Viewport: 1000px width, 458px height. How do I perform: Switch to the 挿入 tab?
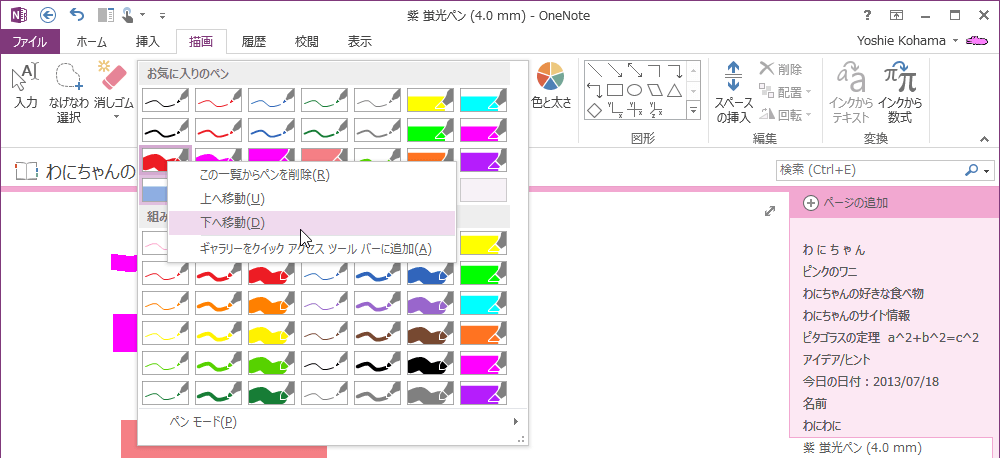[x=147, y=42]
